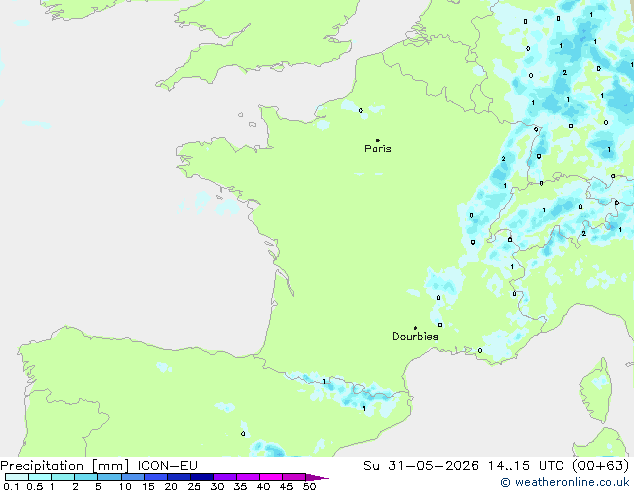Select the Paris location dot marker
634x490 pixels.
click(x=378, y=140)
